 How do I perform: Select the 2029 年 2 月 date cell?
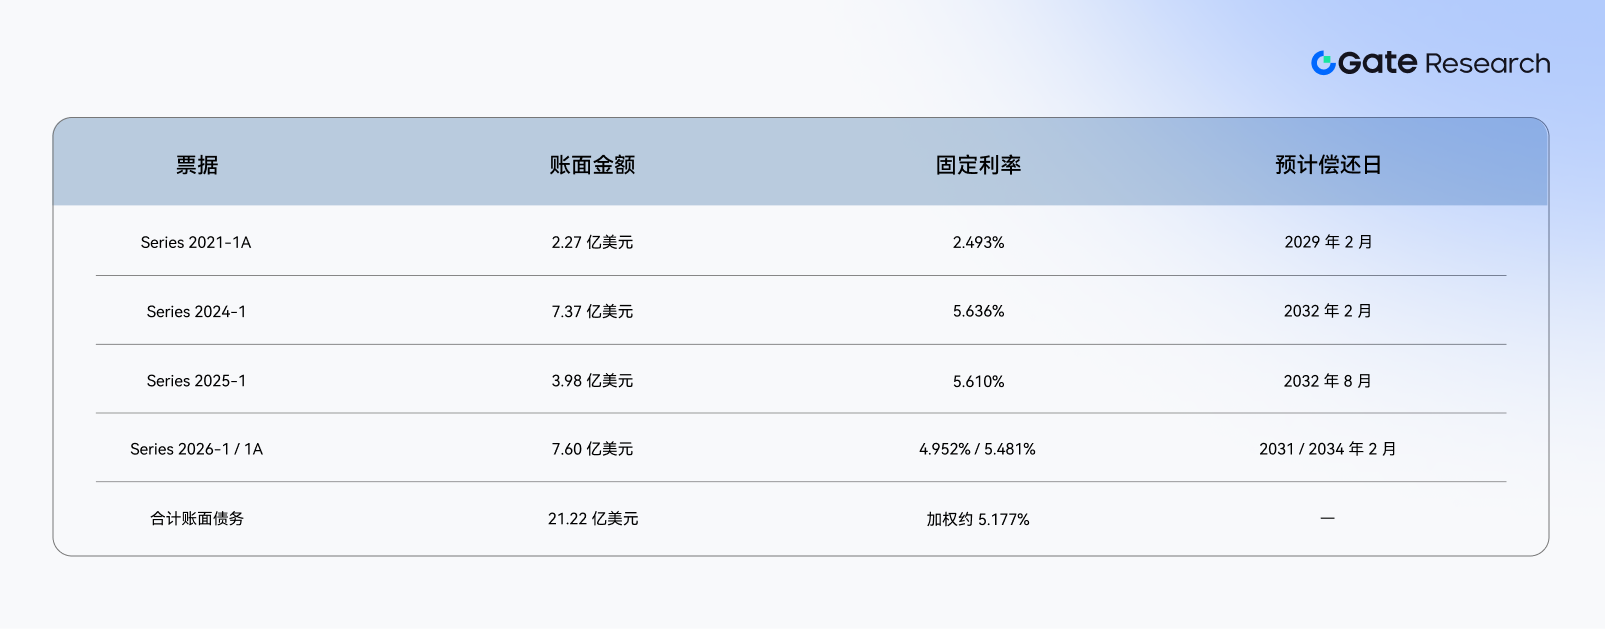coord(1328,243)
